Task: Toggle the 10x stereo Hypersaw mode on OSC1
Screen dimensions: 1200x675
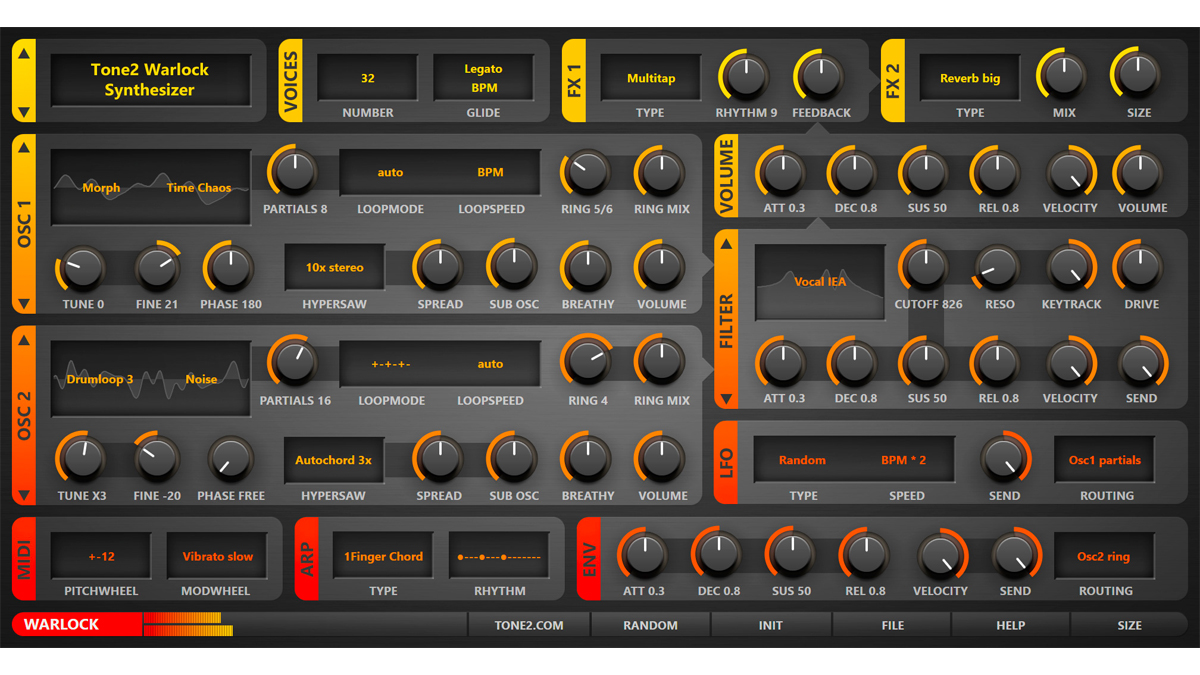Action: (334, 267)
